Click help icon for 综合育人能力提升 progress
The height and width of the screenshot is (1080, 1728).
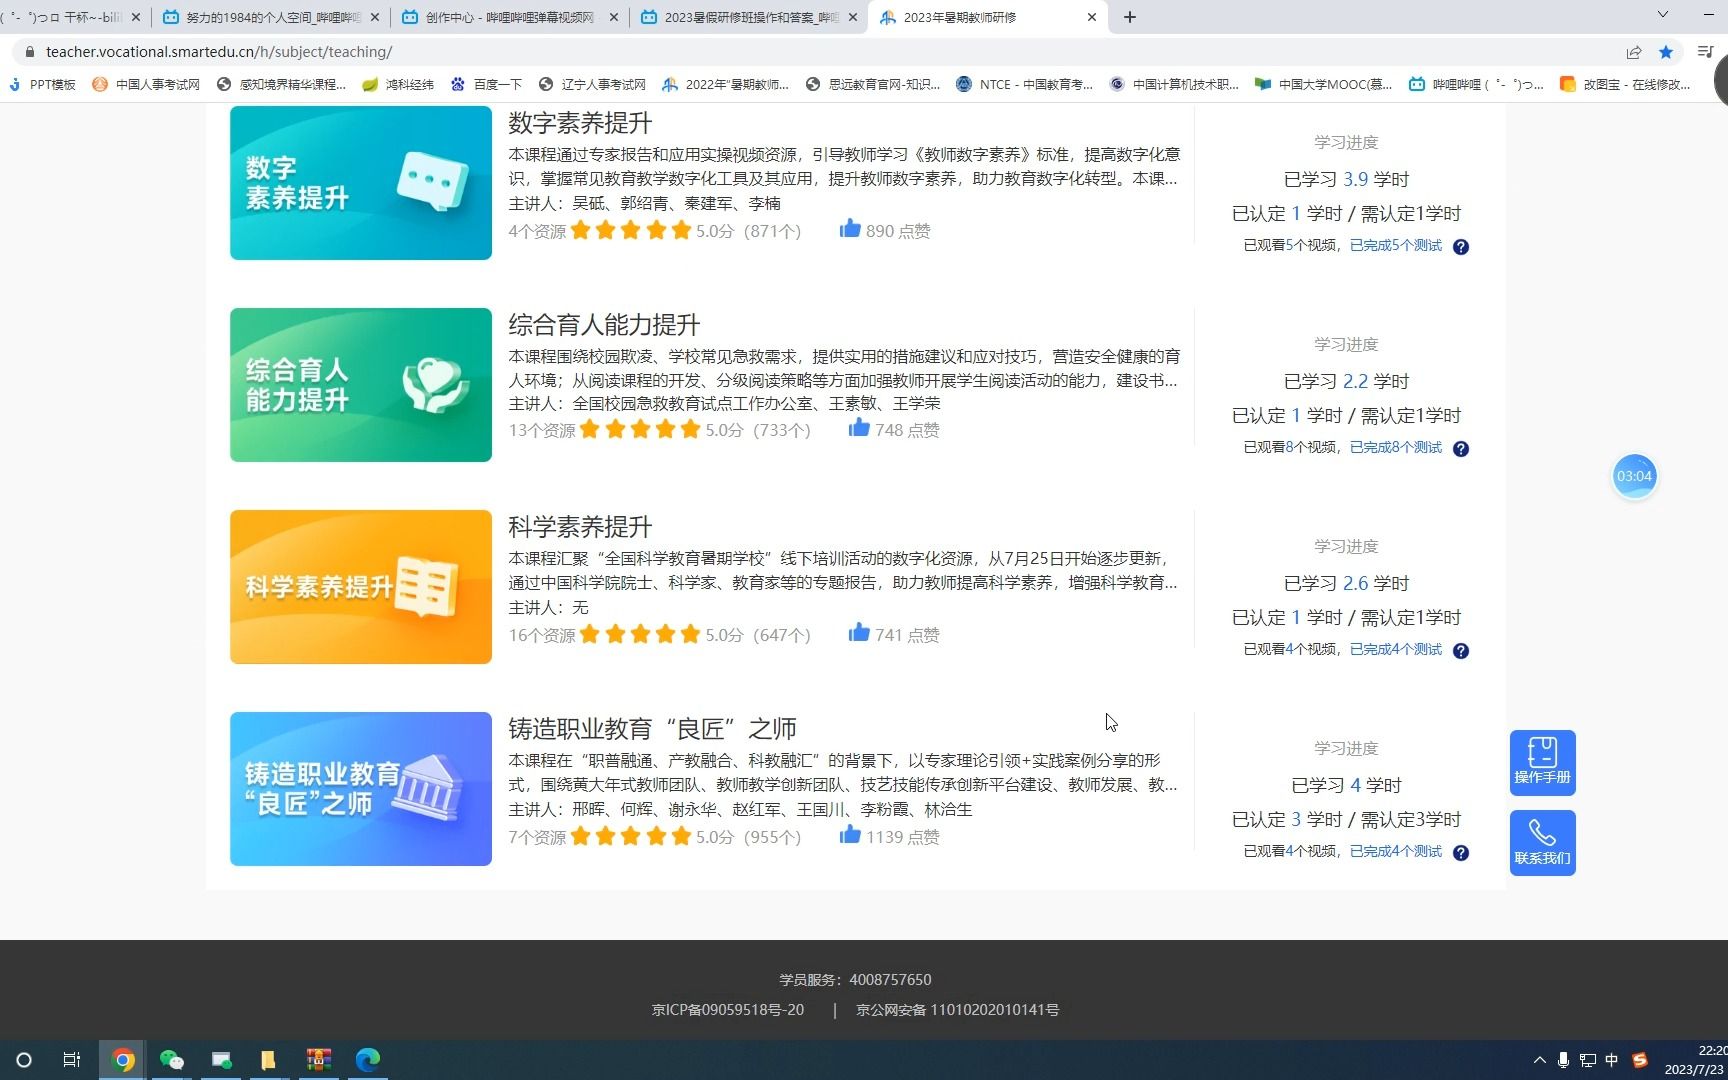click(1461, 449)
